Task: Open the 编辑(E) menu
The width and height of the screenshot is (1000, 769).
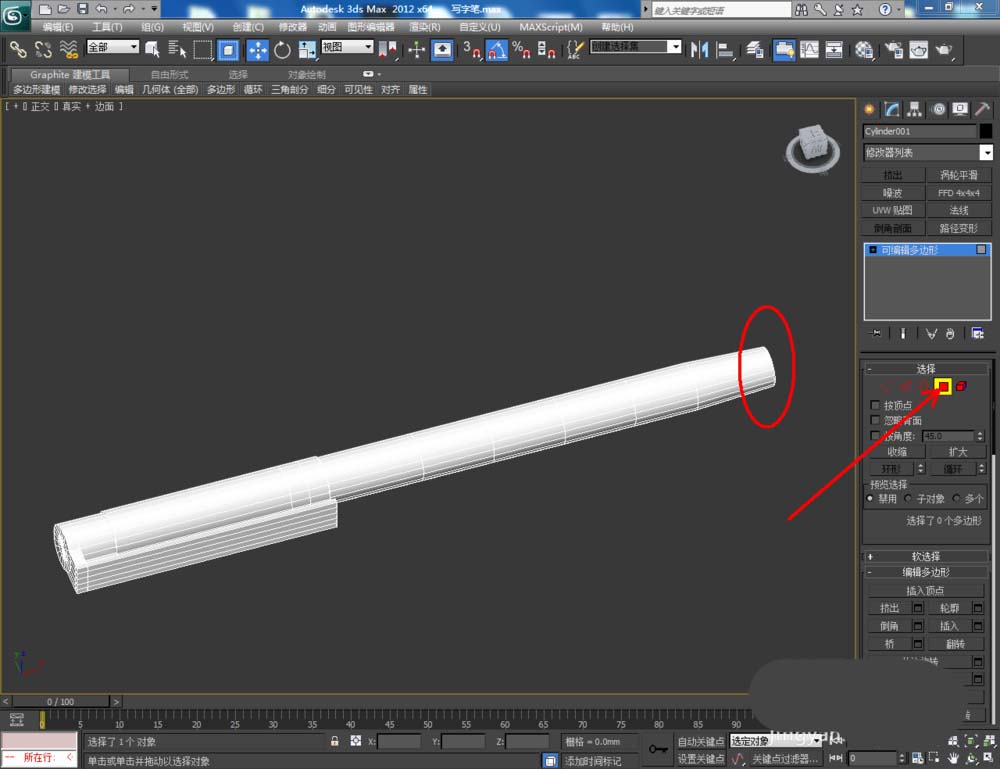Action: pyautogui.click(x=58, y=27)
